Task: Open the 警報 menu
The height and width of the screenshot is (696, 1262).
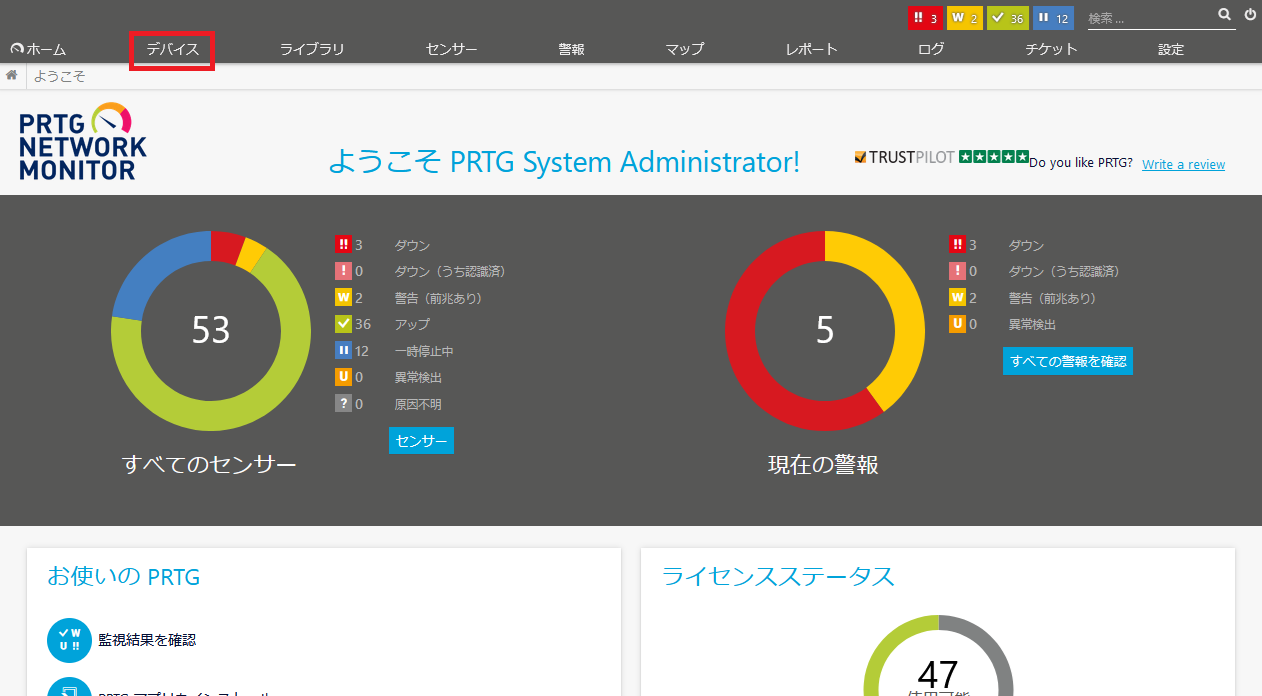Action: [x=571, y=49]
